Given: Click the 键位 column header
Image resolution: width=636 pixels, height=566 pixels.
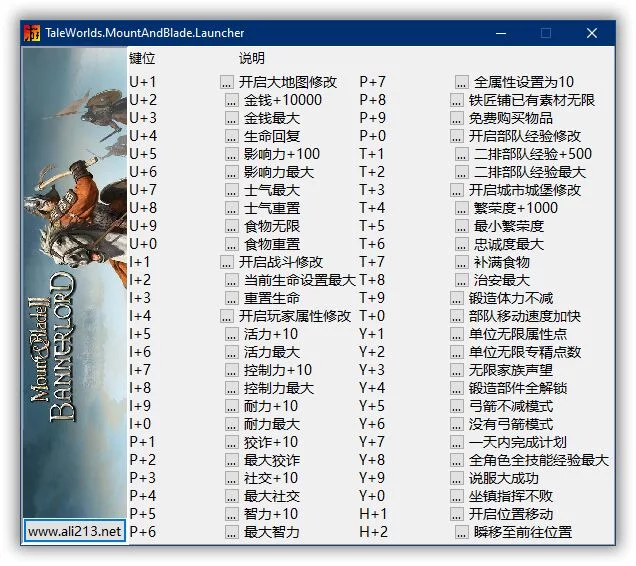Looking at the screenshot, I should coord(142,58).
